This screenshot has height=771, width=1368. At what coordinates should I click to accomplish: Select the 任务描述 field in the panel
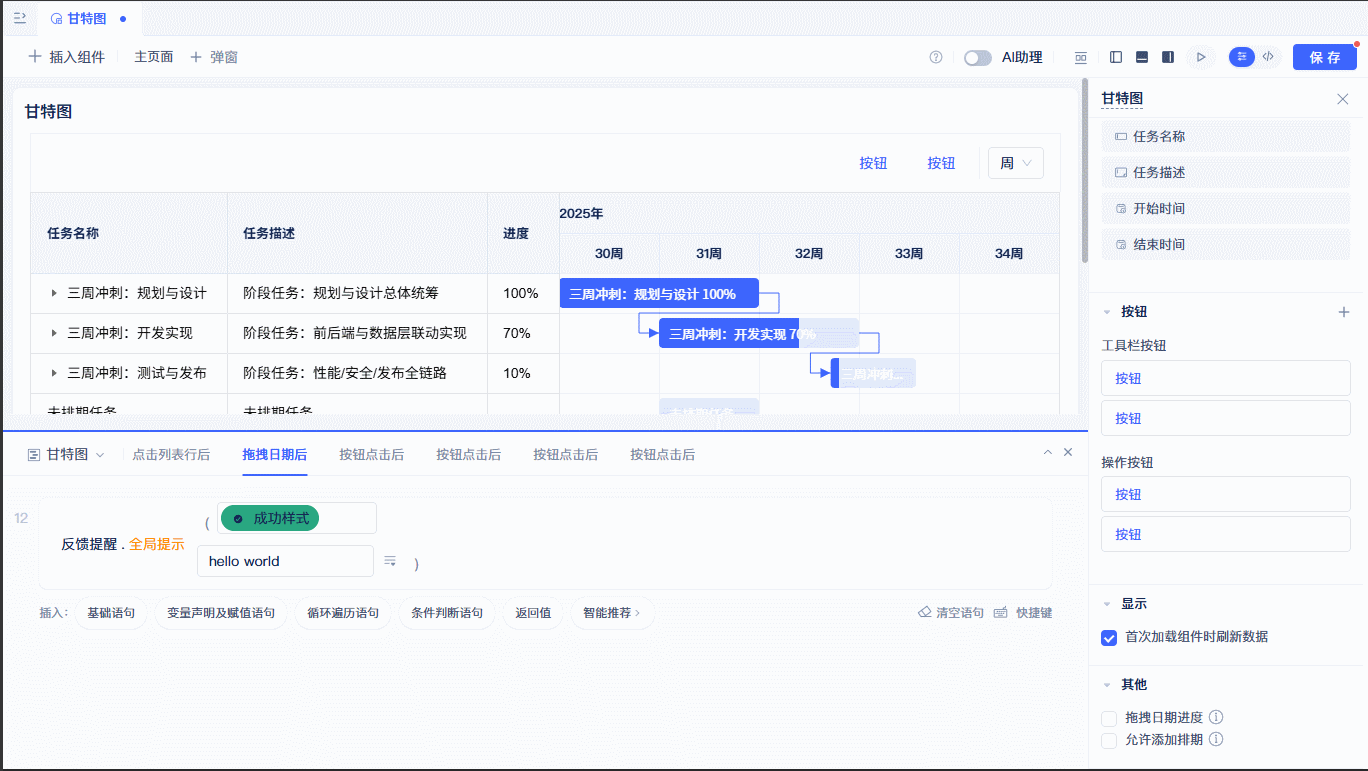coord(1226,172)
